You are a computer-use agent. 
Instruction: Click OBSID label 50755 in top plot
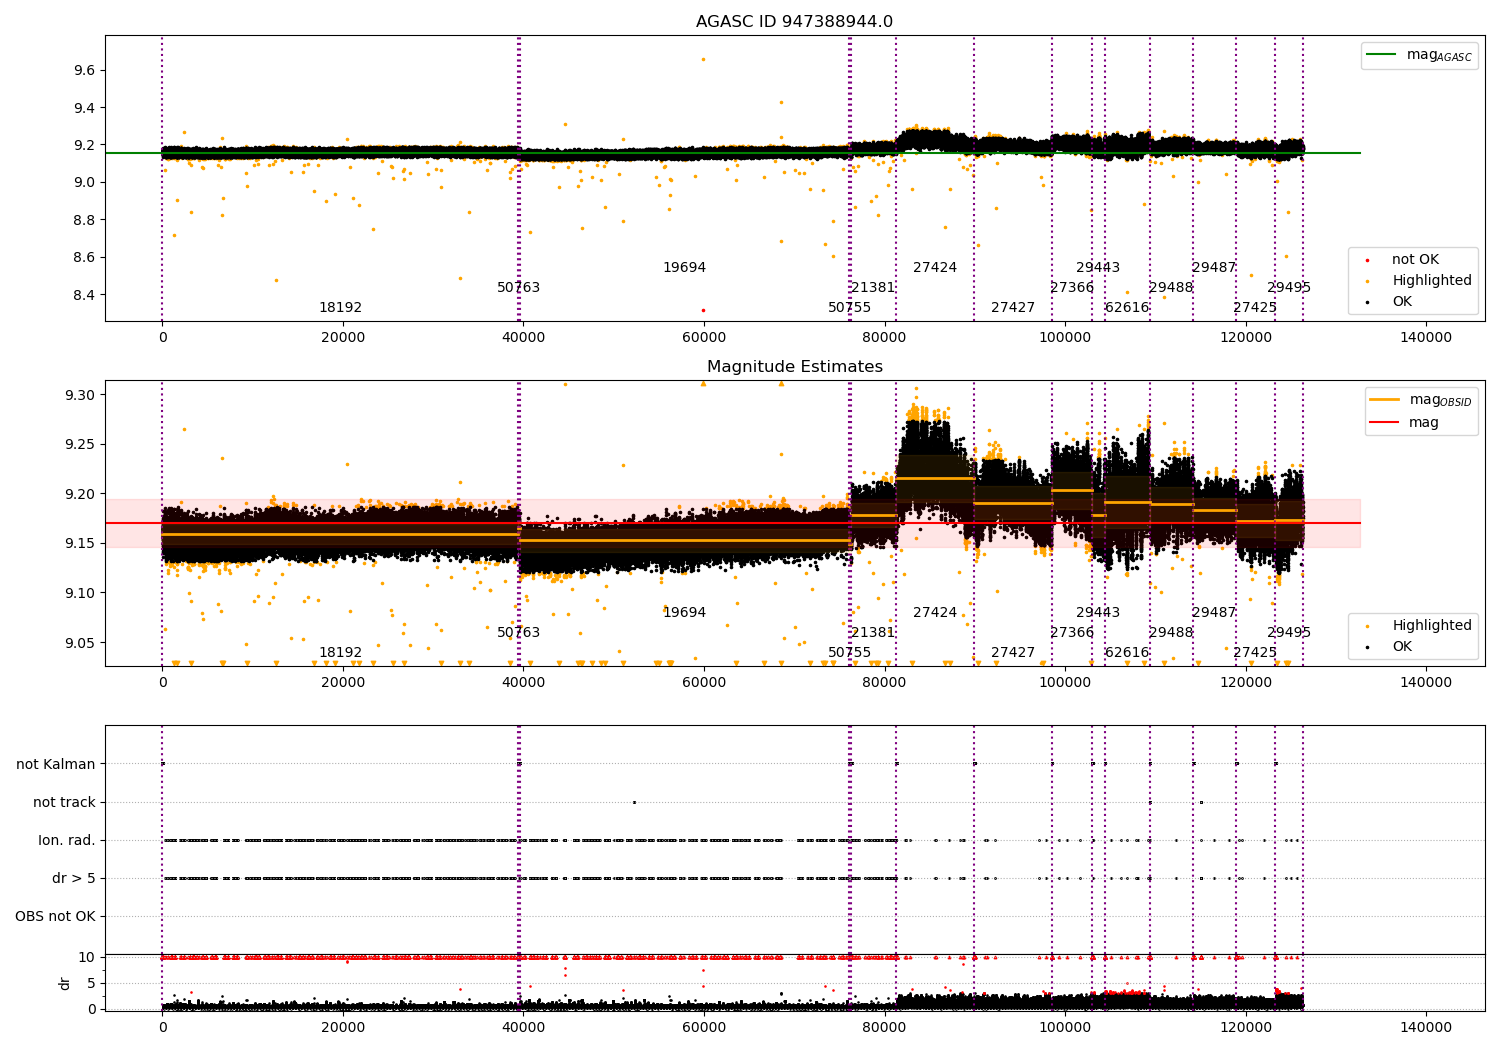(x=849, y=308)
